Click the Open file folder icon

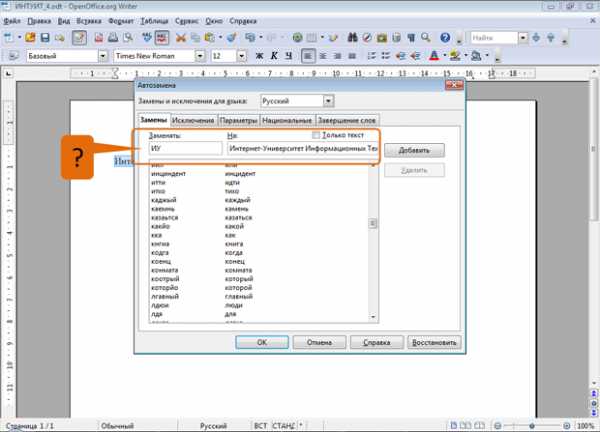click(x=30, y=37)
